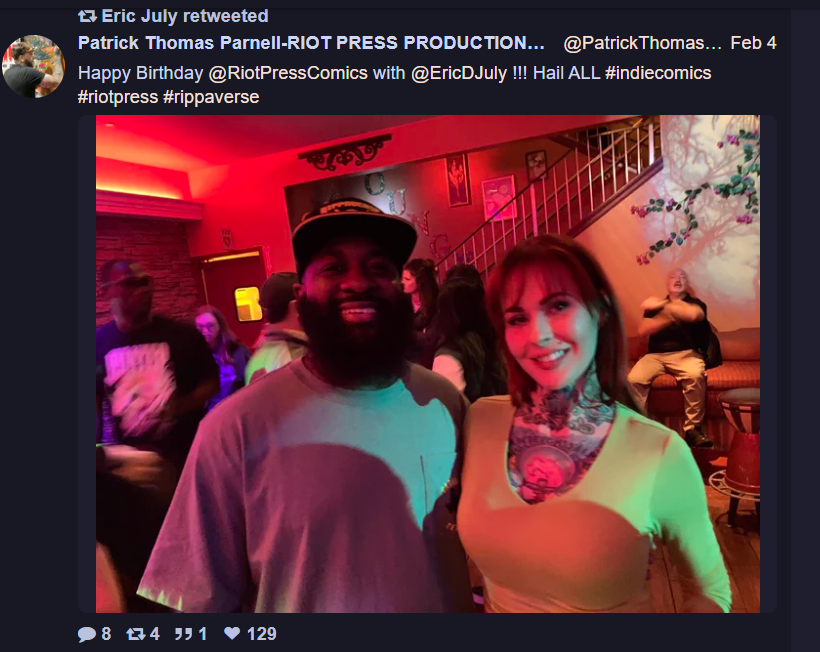
Task: Open the @RiotPressComics mention
Action: pyautogui.click(x=288, y=73)
